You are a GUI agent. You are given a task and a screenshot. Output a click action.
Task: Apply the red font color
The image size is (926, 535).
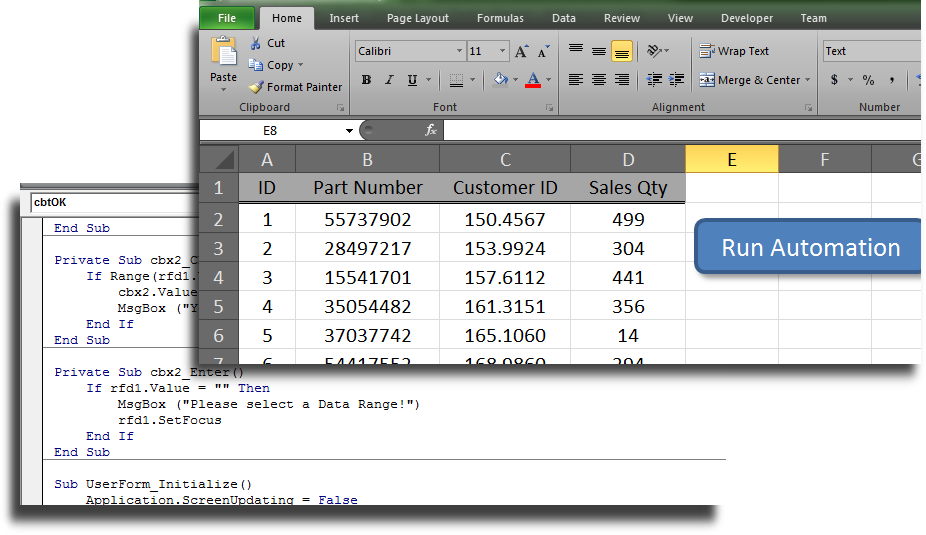[x=533, y=80]
